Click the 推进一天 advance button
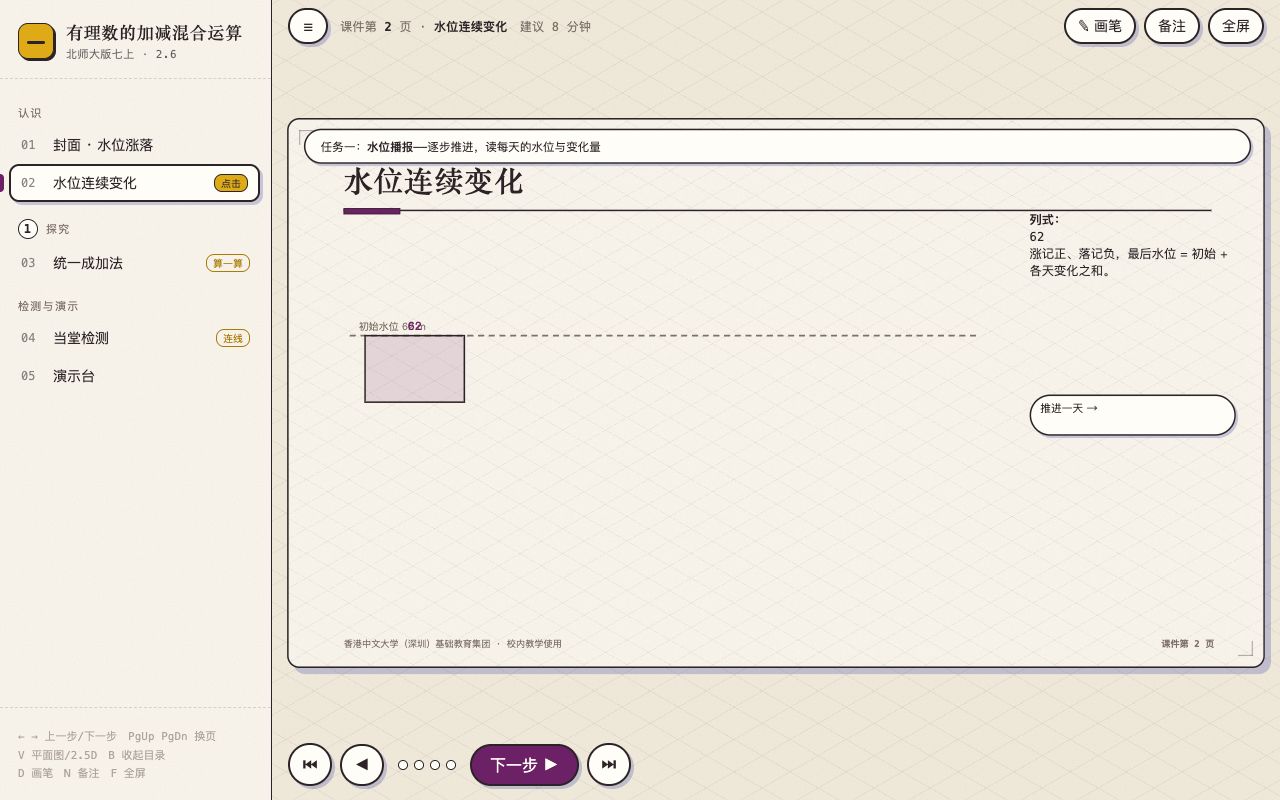This screenshot has width=1280, height=800. coord(1132,415)
